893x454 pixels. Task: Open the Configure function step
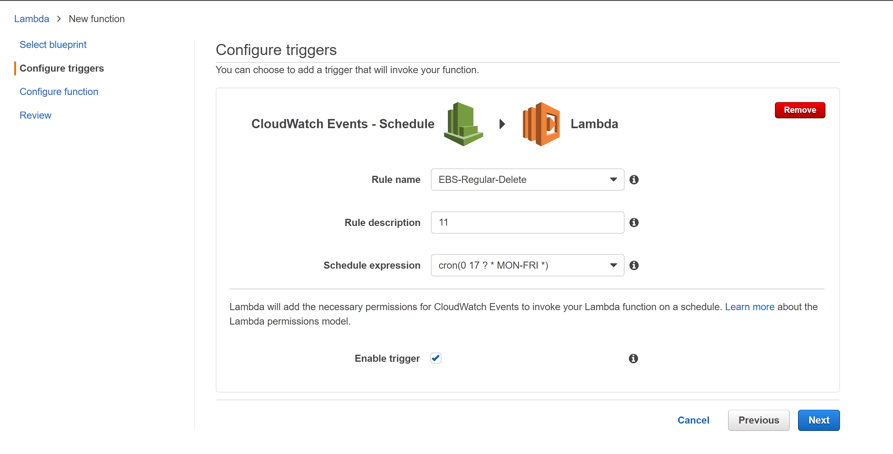click(x=59, y=92)
